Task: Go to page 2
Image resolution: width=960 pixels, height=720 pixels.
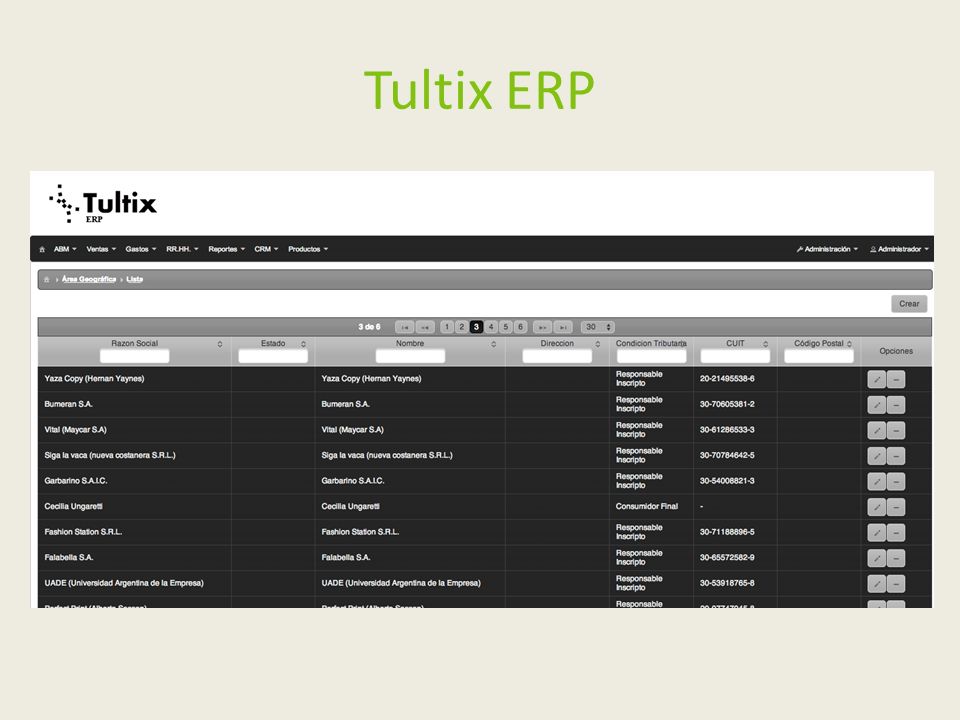Action: click(x=462, y=327)
